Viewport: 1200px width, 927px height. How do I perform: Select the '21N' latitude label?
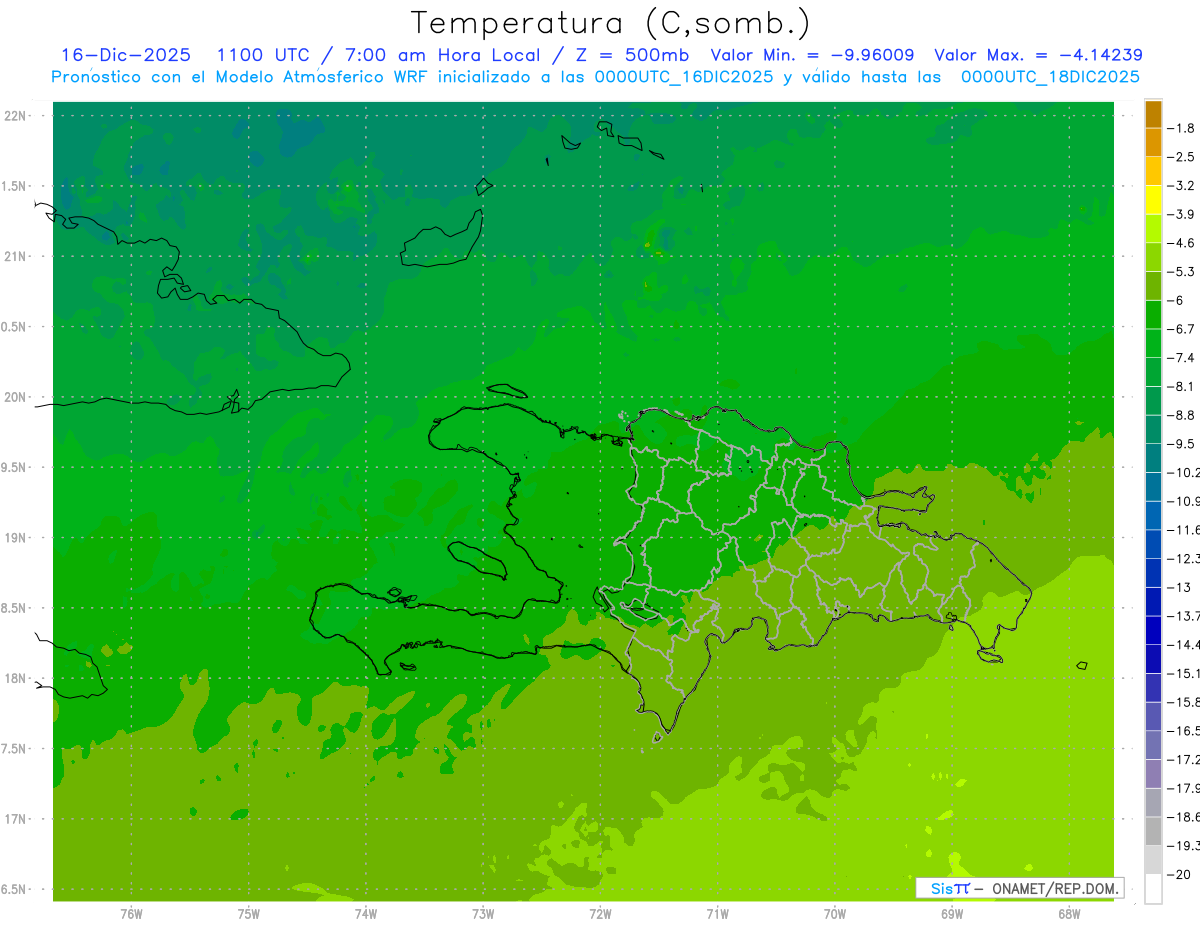[x=16, y=256]
